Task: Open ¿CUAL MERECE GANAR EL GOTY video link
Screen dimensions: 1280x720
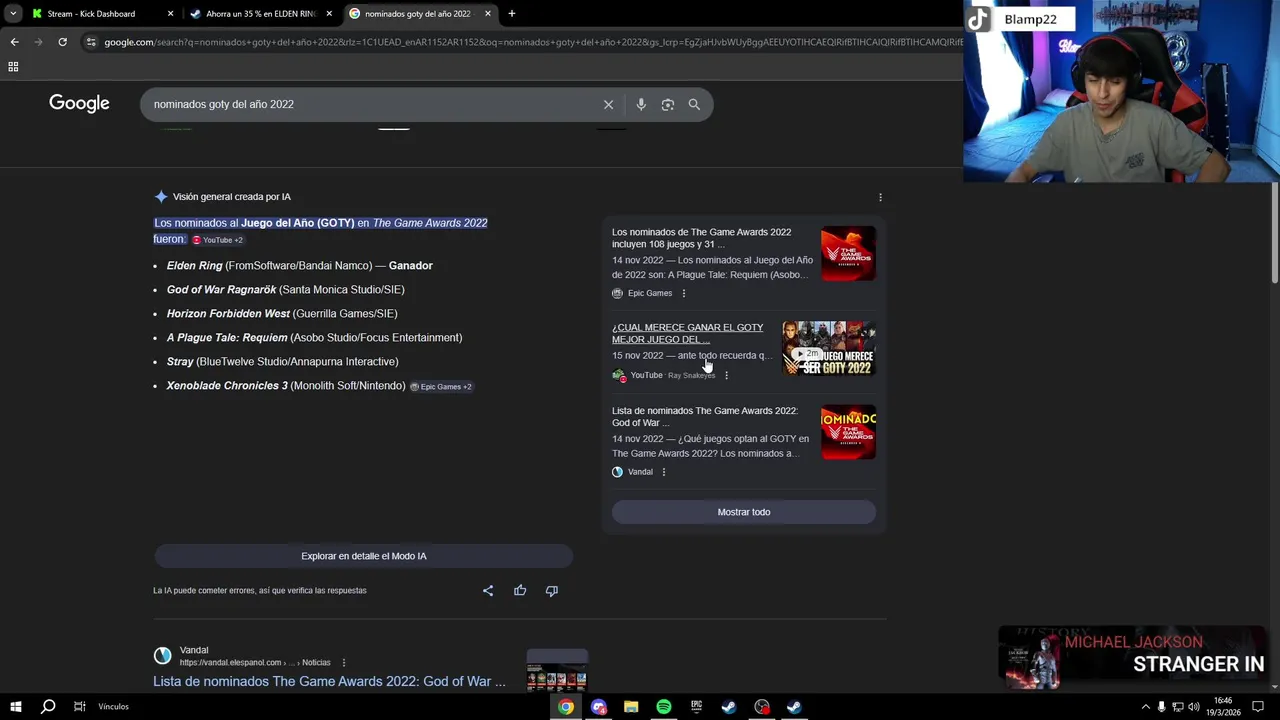Action: click(687, 333)
